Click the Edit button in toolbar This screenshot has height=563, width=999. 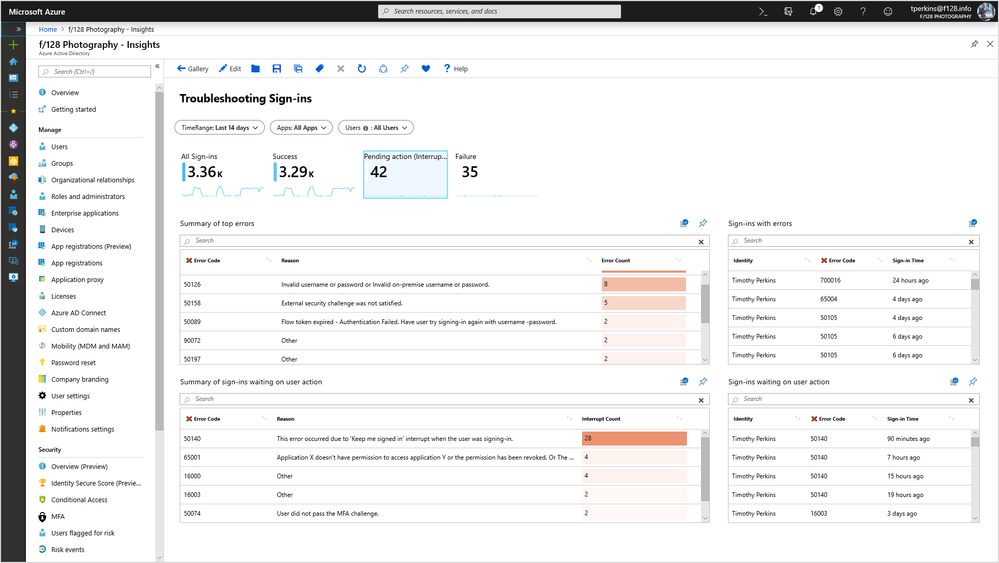230,69
